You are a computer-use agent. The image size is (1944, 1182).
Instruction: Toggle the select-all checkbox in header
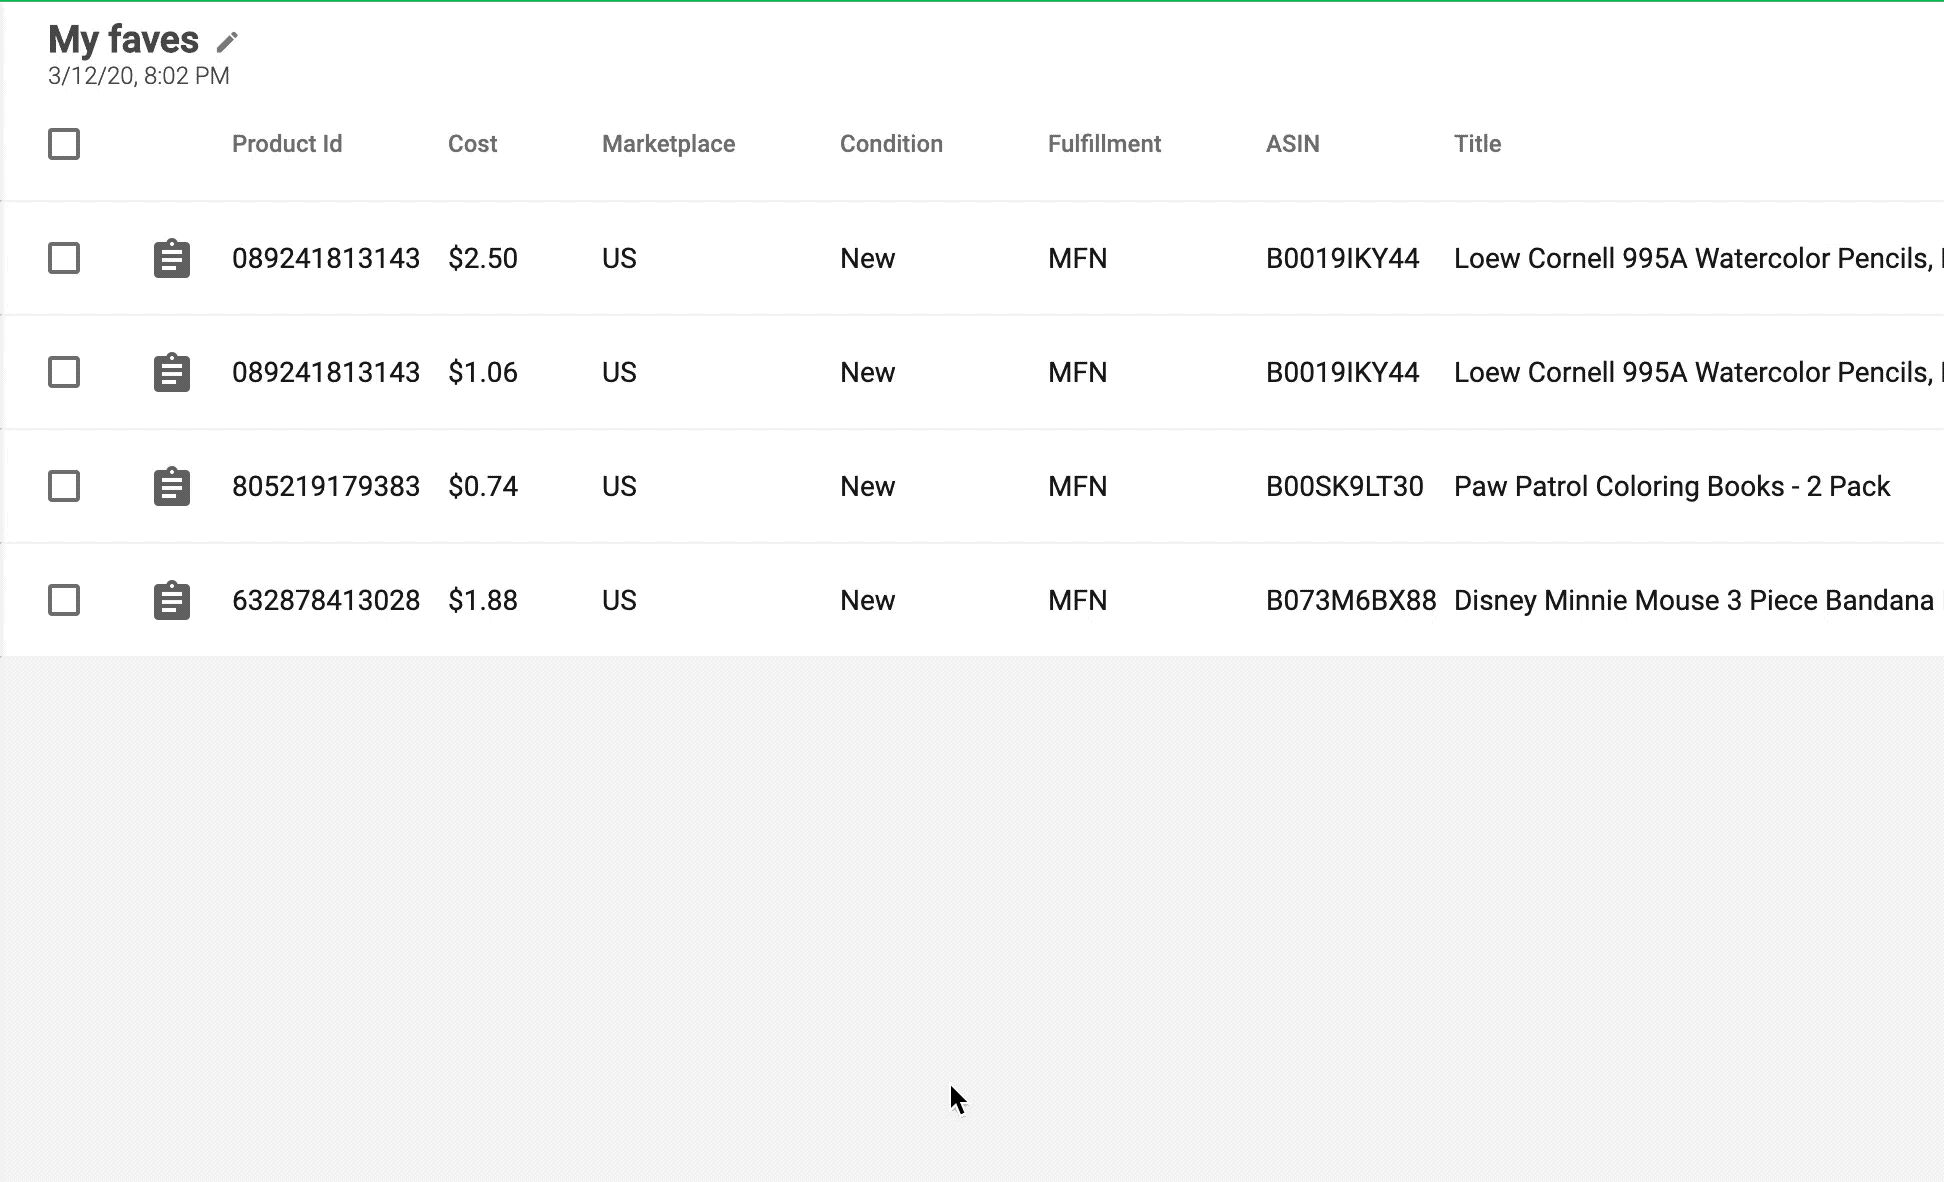pyautogui.click(x=64, y=144)
